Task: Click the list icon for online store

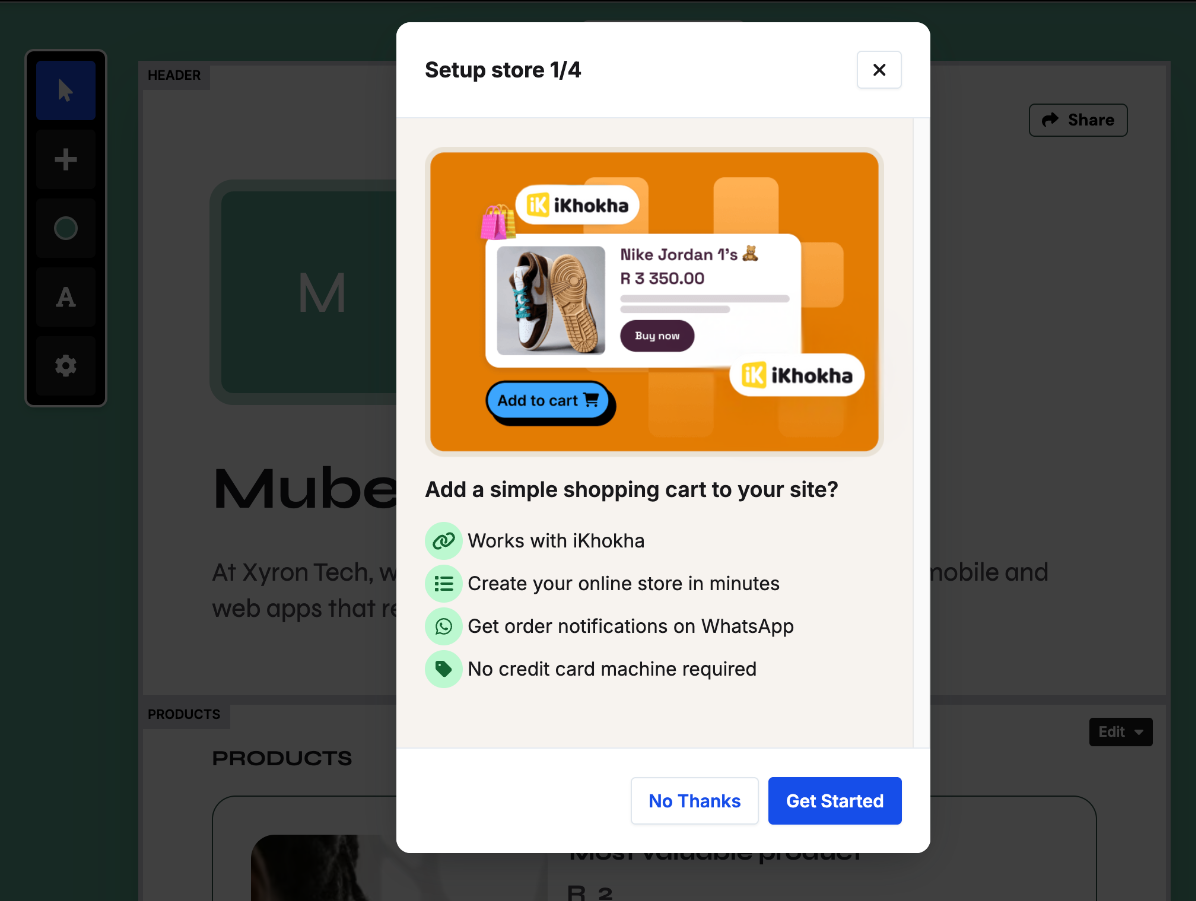Action: [443, 584]
